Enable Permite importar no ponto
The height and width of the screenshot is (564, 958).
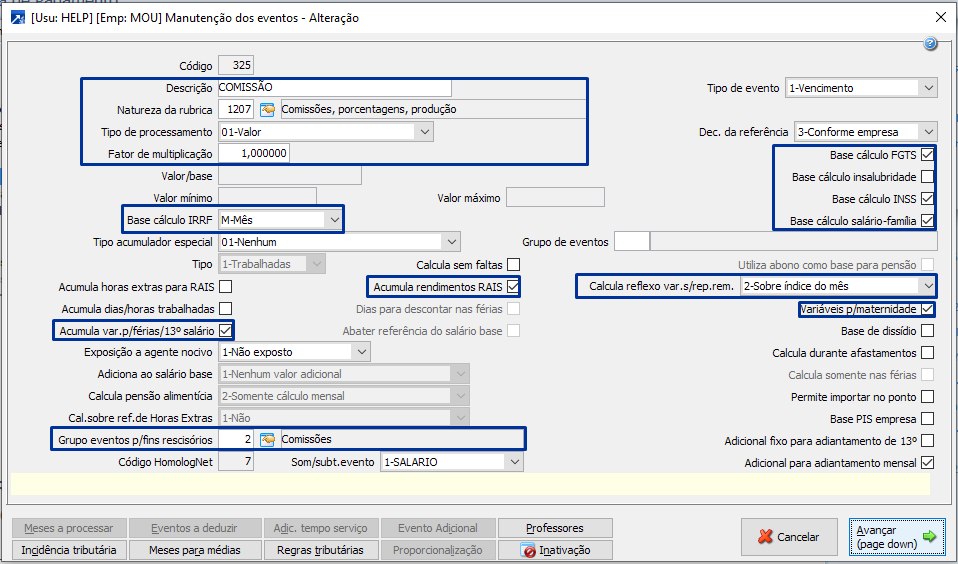tap(927, 397)
